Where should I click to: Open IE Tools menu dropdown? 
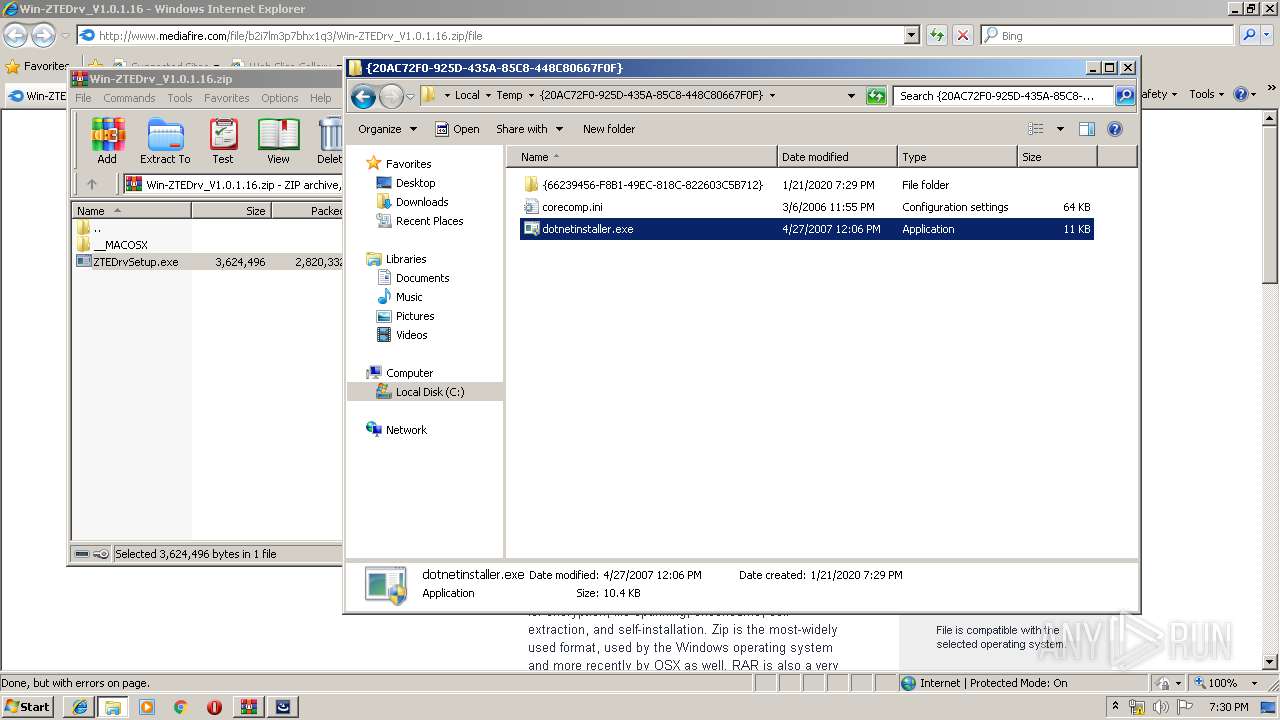pos(1207,94)
